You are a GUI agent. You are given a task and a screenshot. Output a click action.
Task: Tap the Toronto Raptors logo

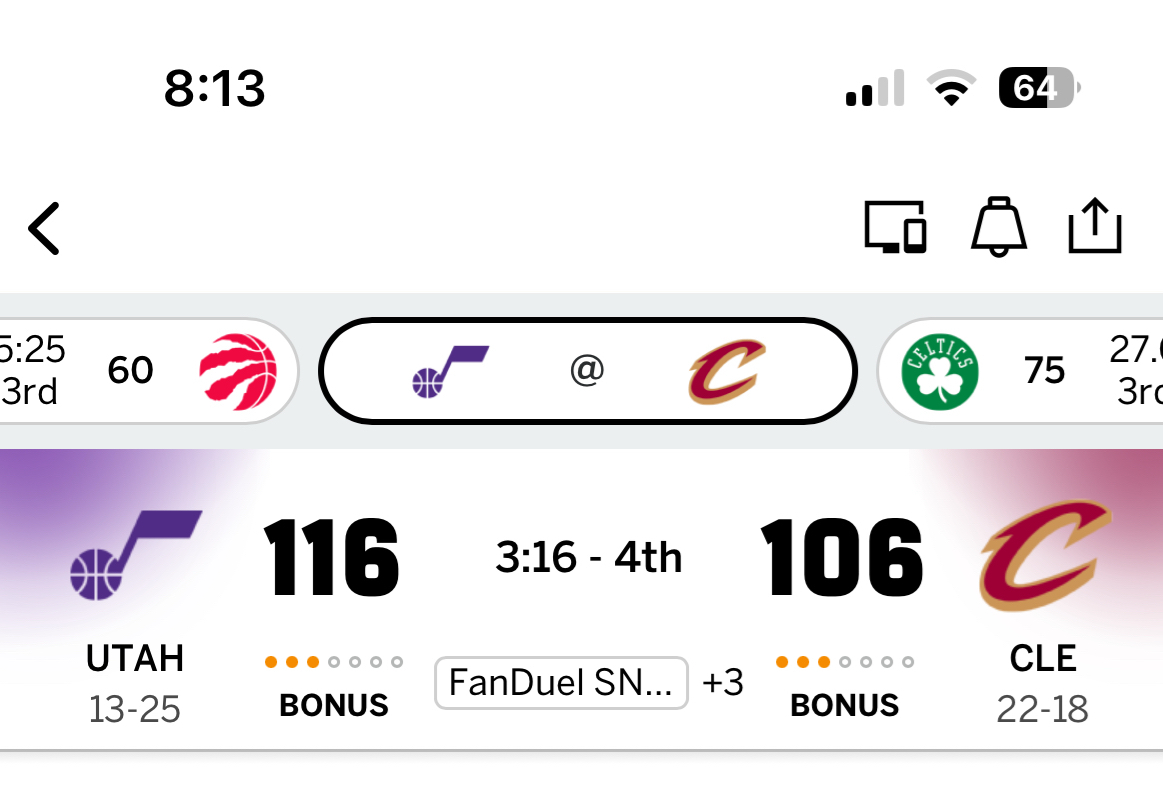(238, 371)
